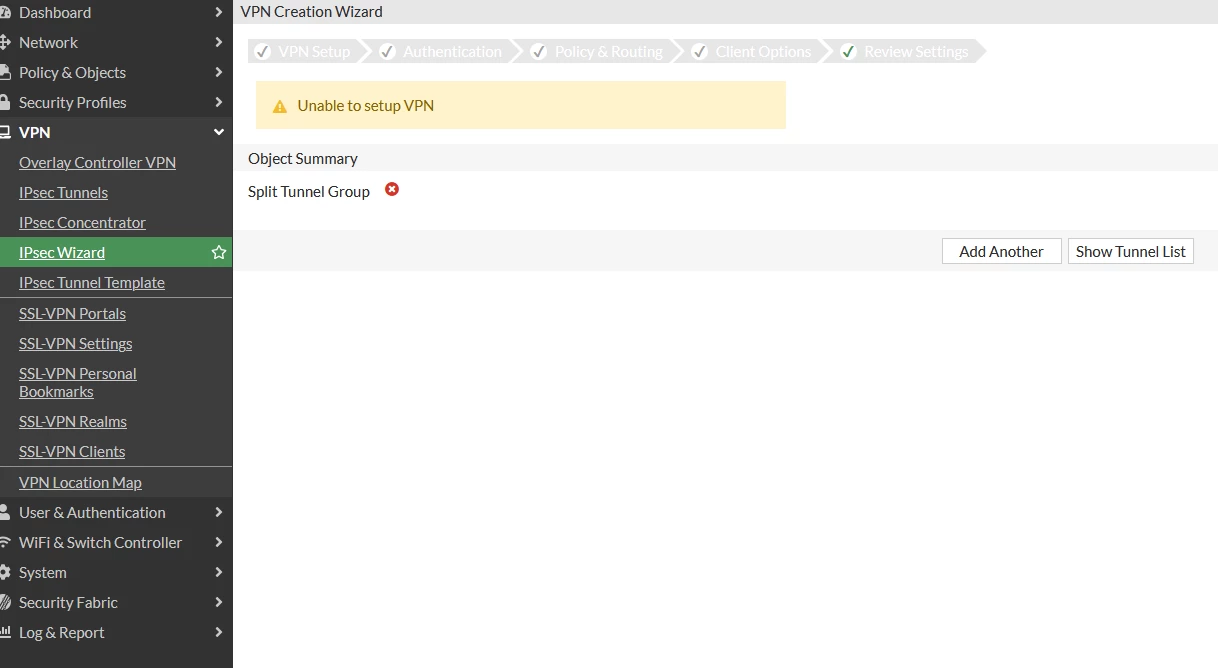Go to IPsec Tunnels
Screen dimensions: 1218x668
pos(63,193)
